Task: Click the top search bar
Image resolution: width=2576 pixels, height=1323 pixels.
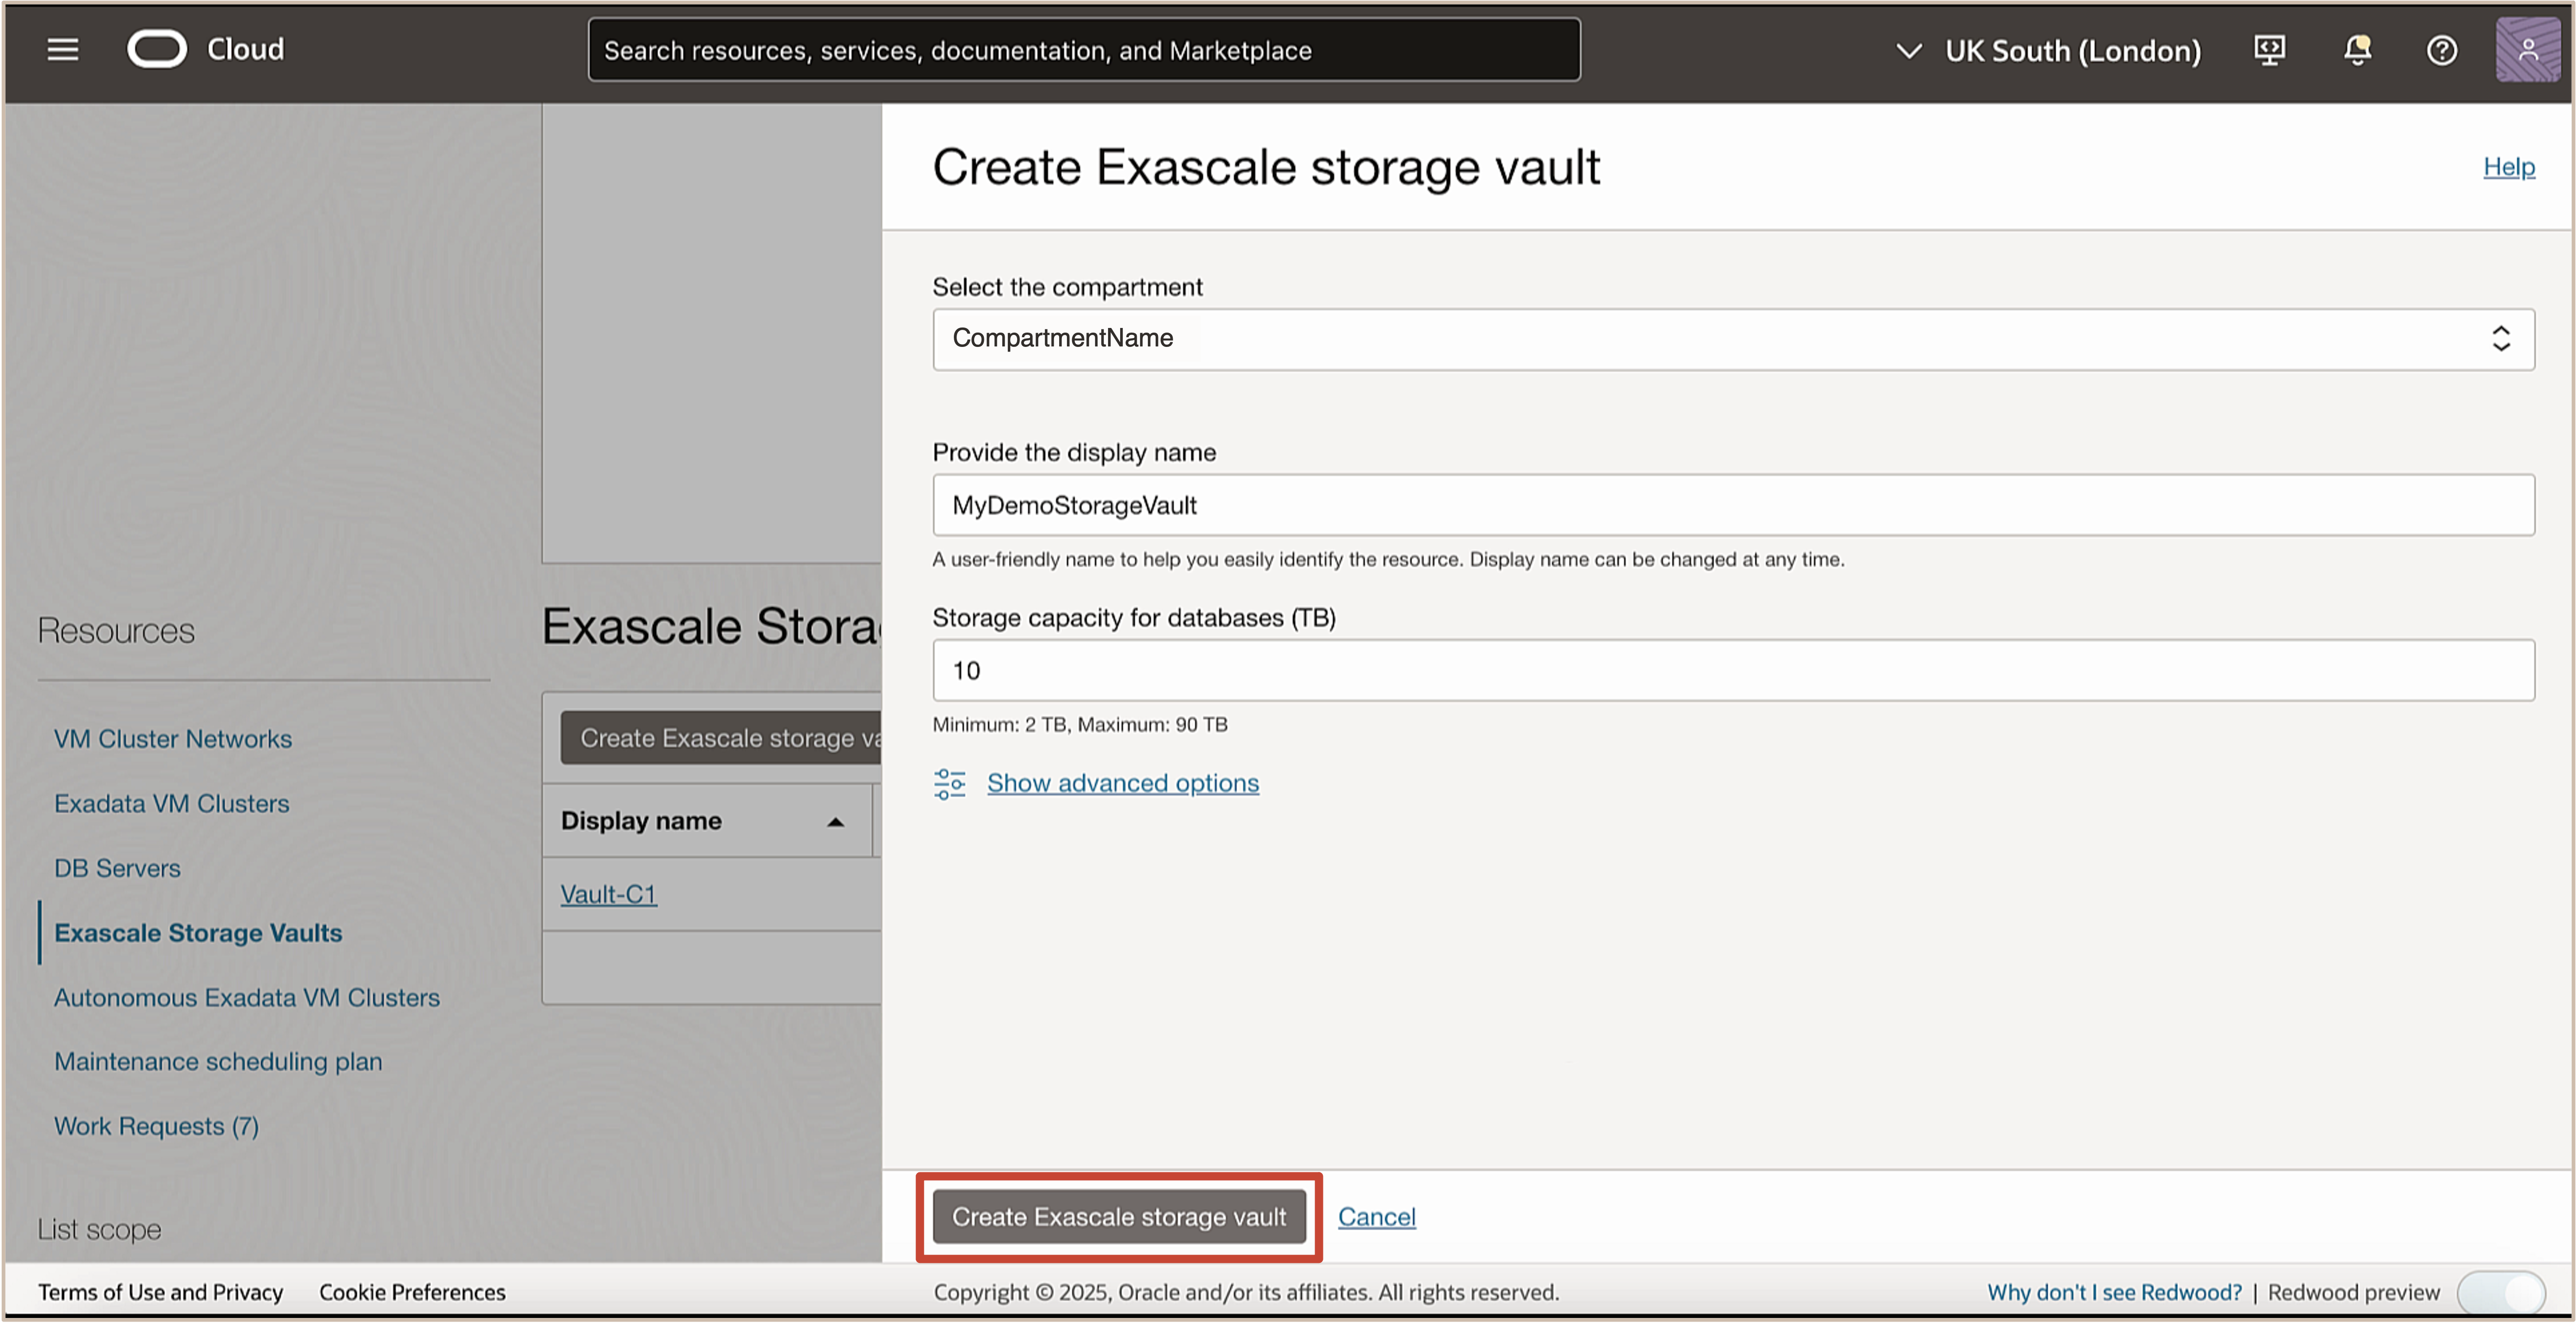Action: pyautogui.click(x=1083, y=50)
